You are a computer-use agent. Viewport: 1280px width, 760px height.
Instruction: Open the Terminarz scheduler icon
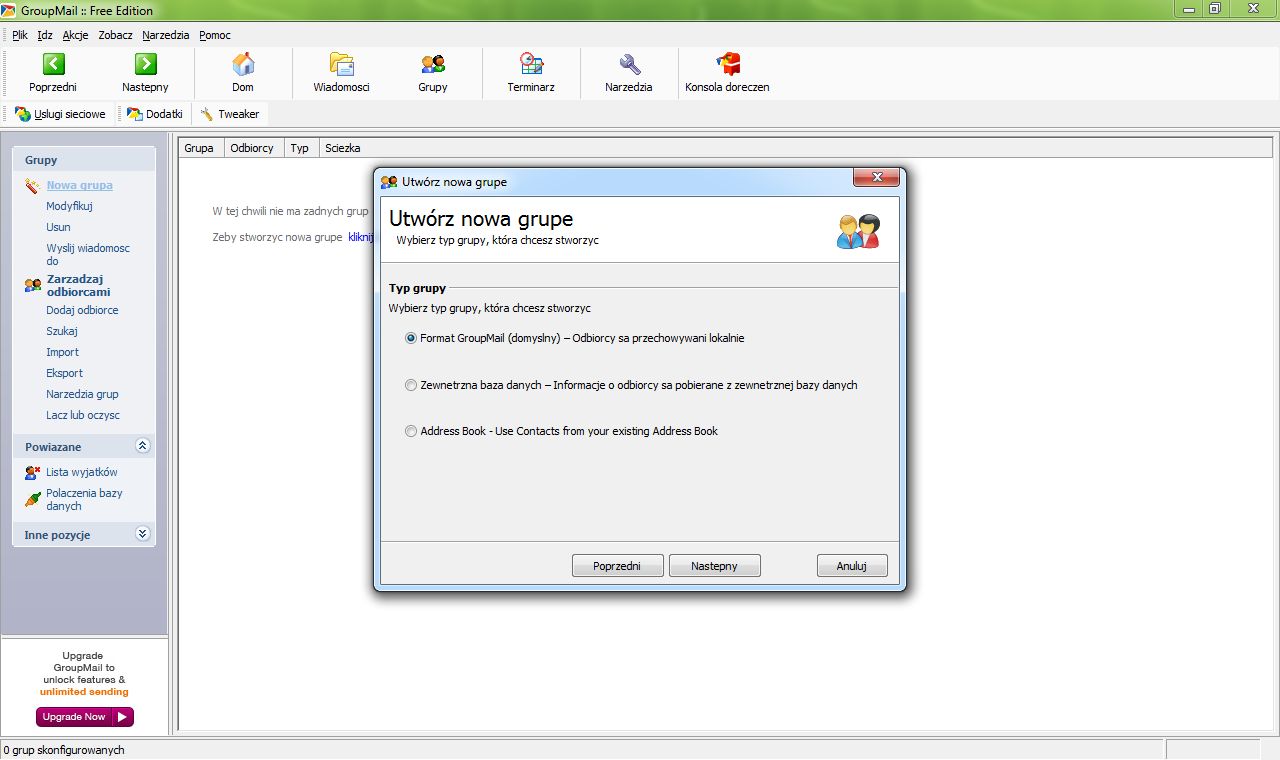point(531,64)
